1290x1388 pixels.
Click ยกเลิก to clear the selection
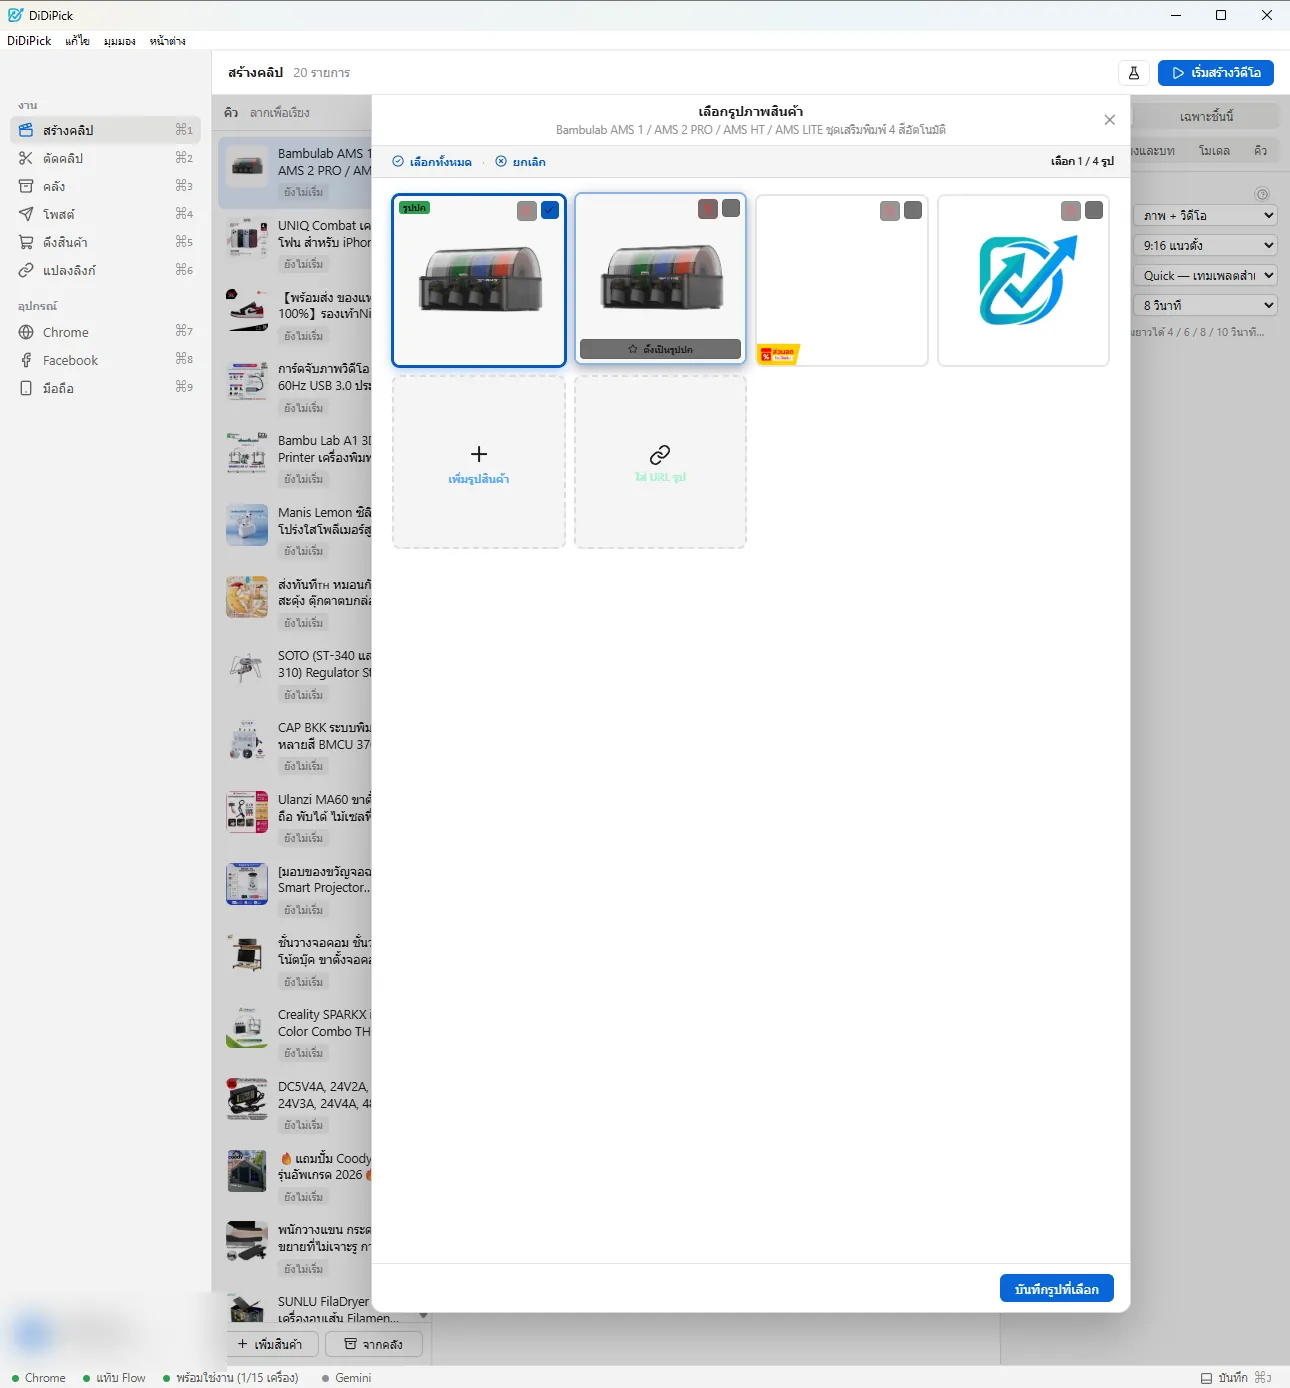pos(521,162)
